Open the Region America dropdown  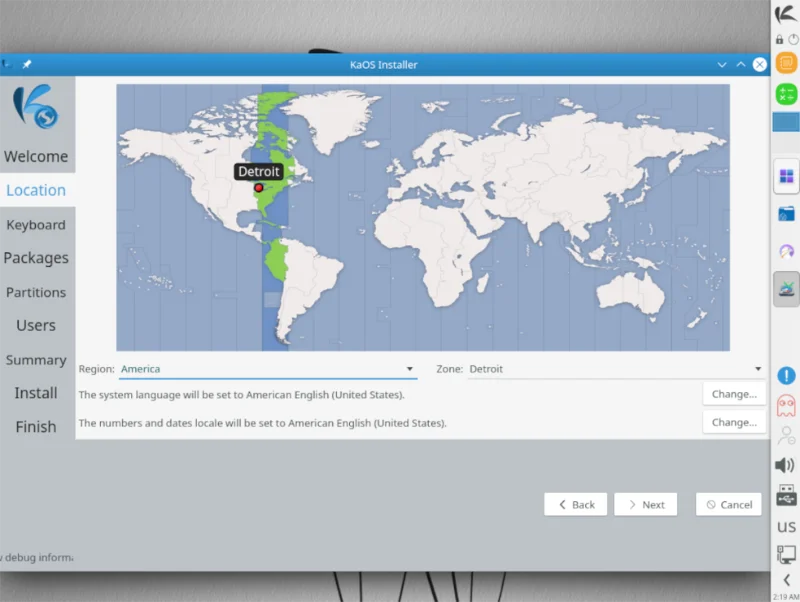point(268,369)
